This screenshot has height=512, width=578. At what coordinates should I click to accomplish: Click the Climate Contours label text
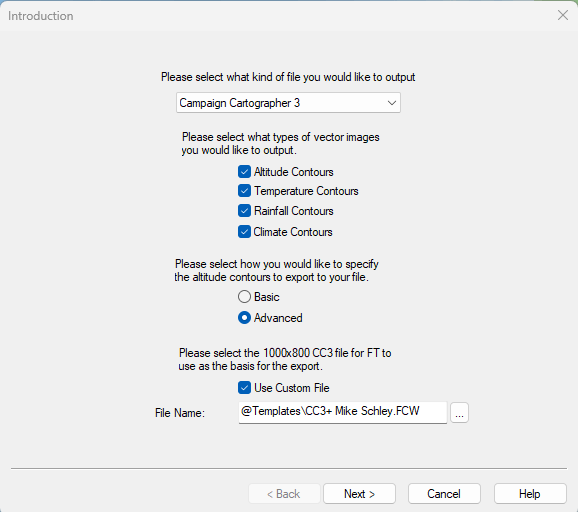point(293,232)
